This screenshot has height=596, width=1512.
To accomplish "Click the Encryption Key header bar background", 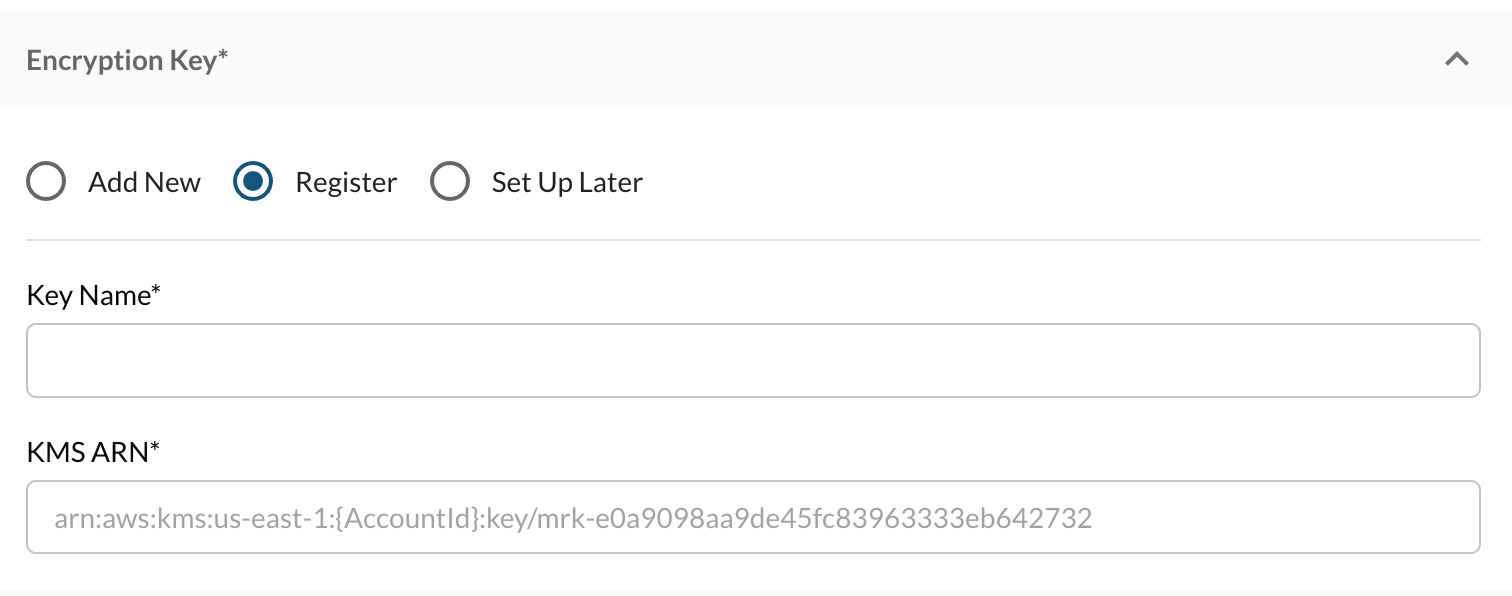I will tap(800, 60).
